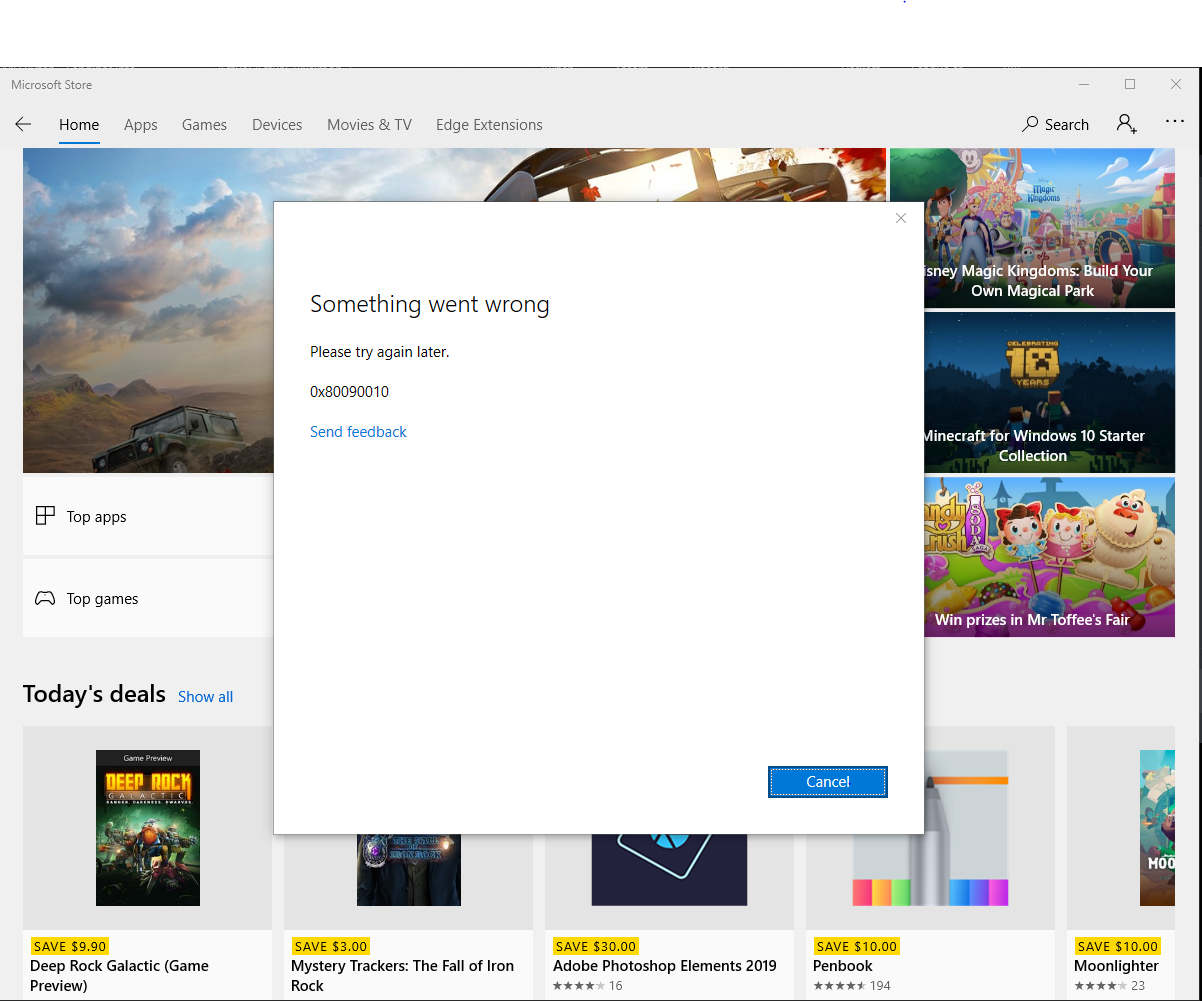The height and width of the screenshot is (1001, 1202).
Task: Open the Edge Extensions tab
Action: point(489,125)
